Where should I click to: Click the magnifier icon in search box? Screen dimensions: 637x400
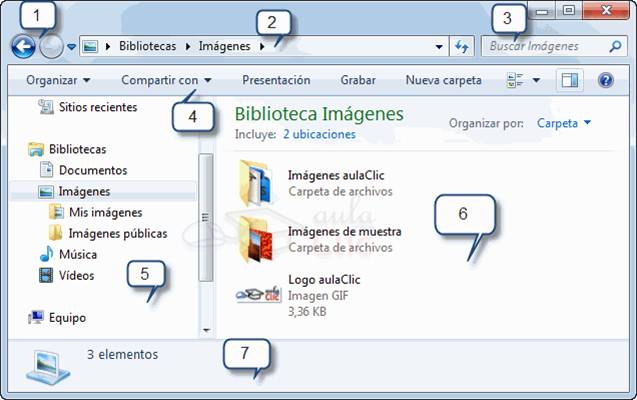[615, 47]
